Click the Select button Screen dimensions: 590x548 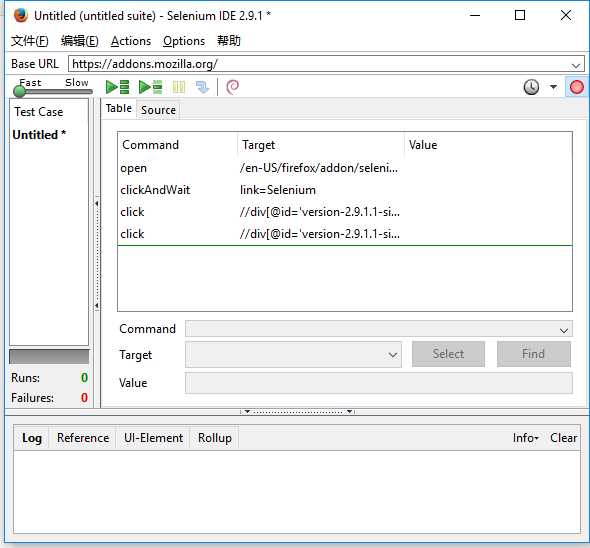[x=448, y=354]
